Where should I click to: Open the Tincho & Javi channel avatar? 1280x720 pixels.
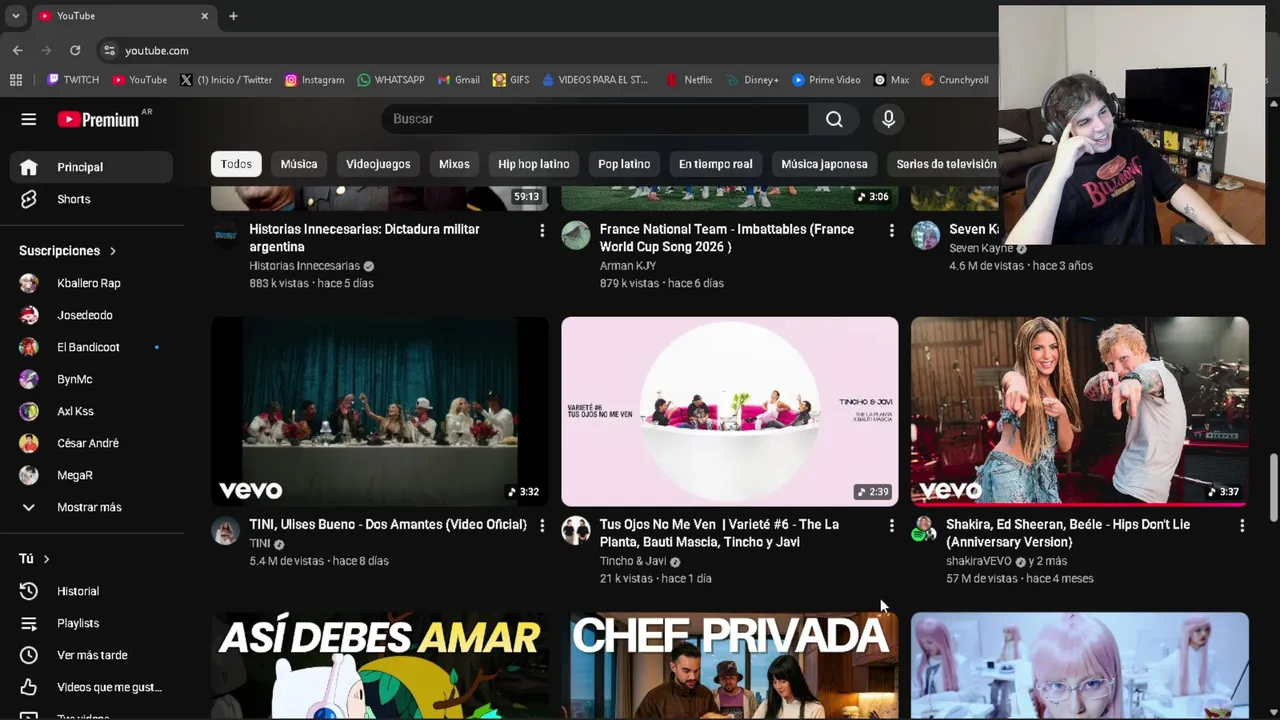(576, 531)
